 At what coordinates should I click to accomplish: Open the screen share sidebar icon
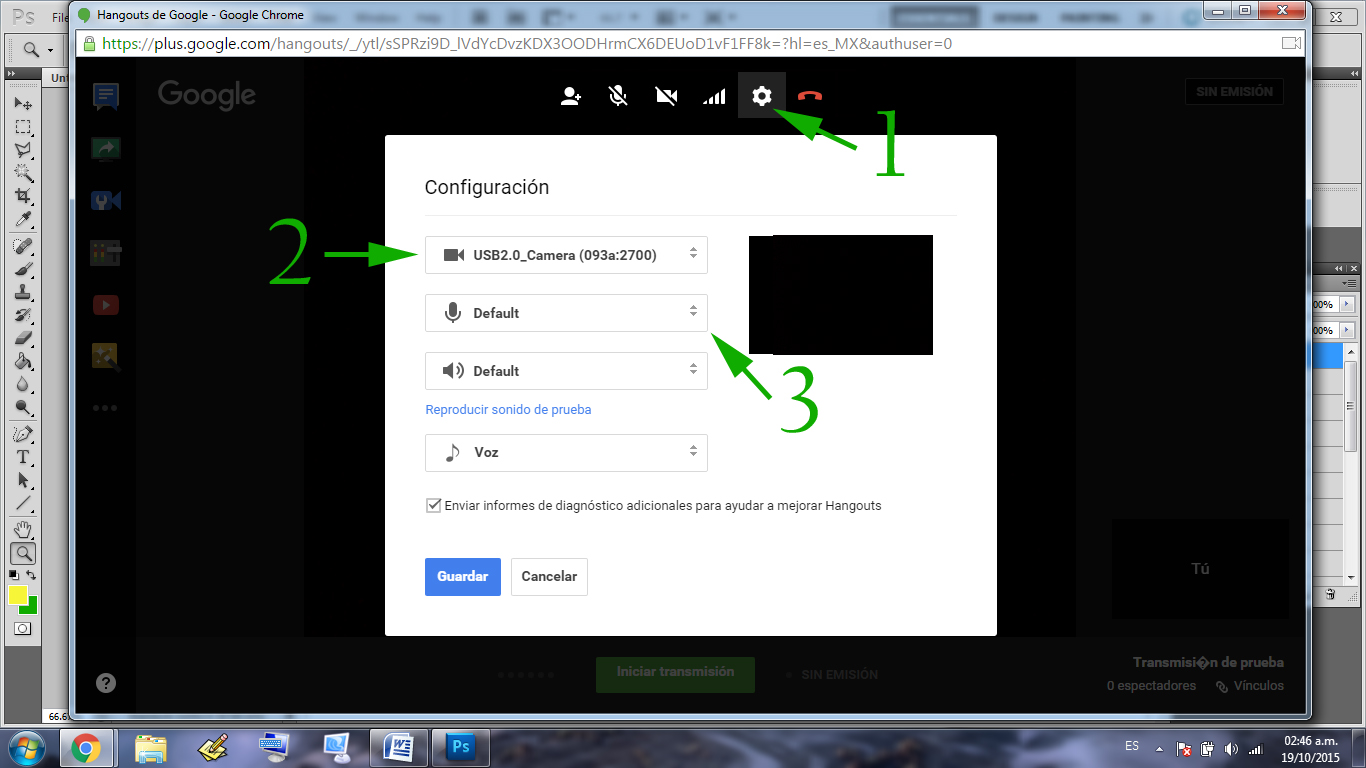pos(106,149)
